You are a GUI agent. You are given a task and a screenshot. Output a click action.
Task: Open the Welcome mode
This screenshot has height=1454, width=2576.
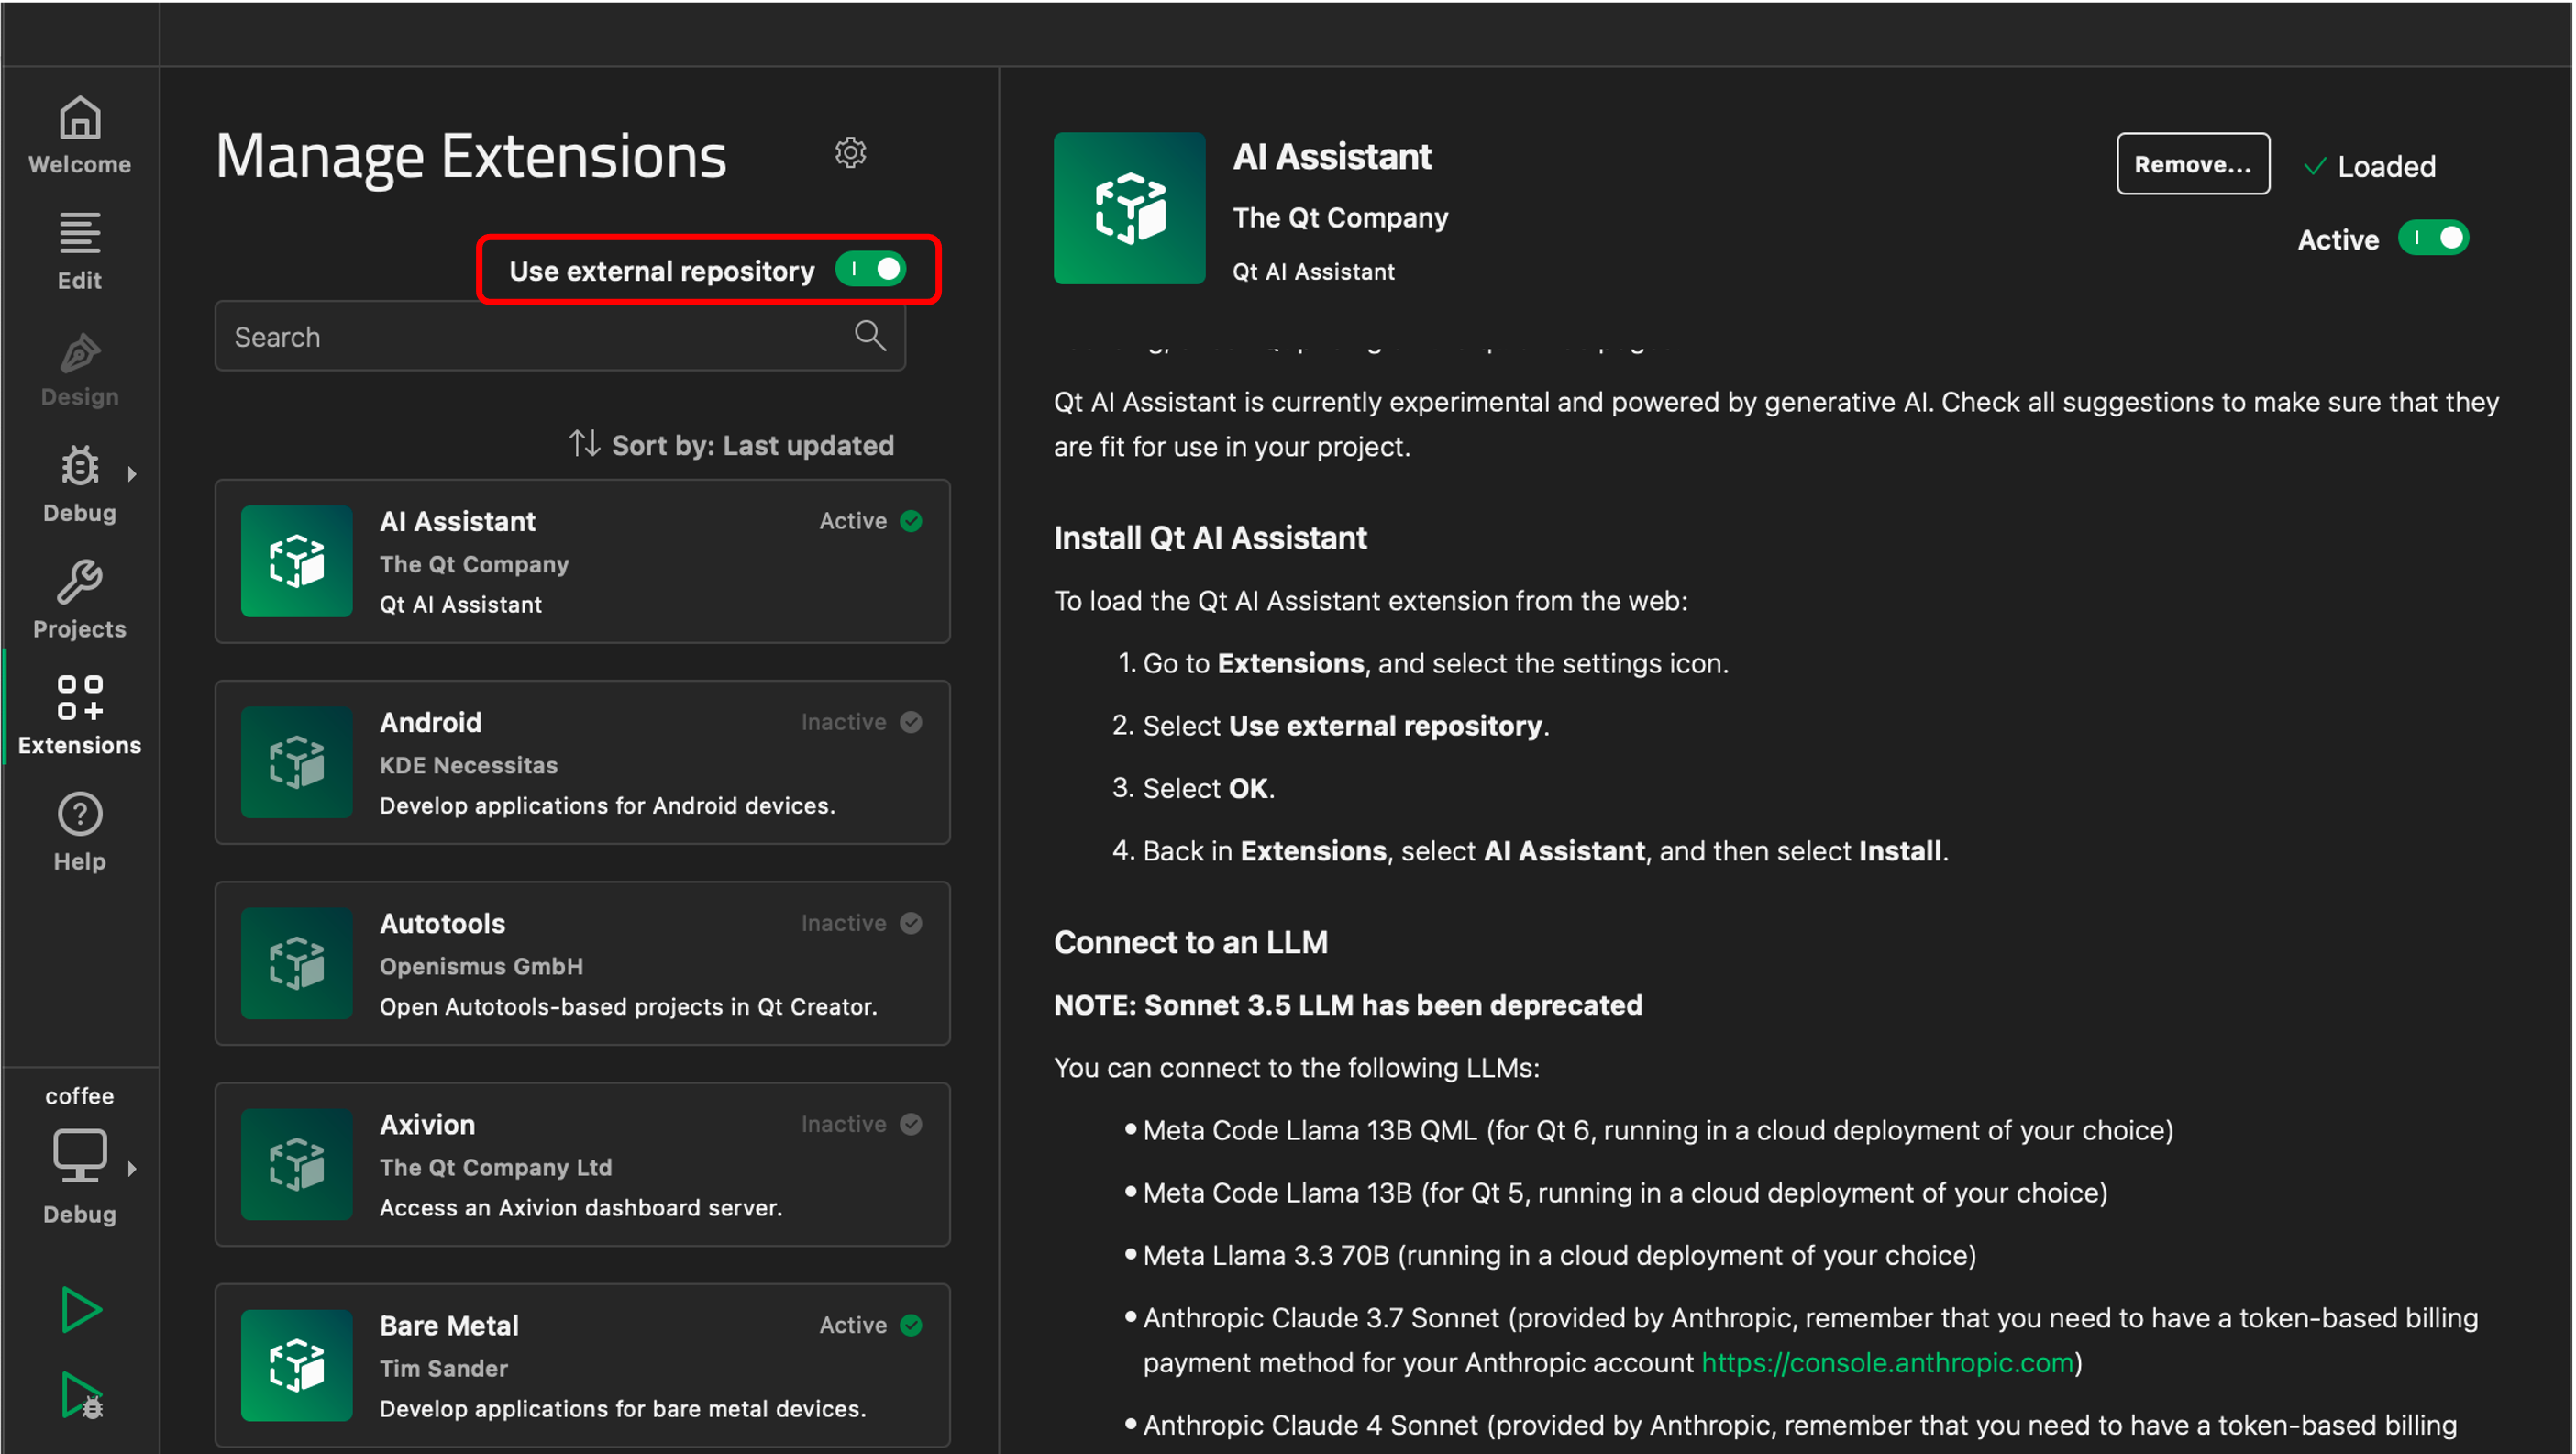pos(79,135)
